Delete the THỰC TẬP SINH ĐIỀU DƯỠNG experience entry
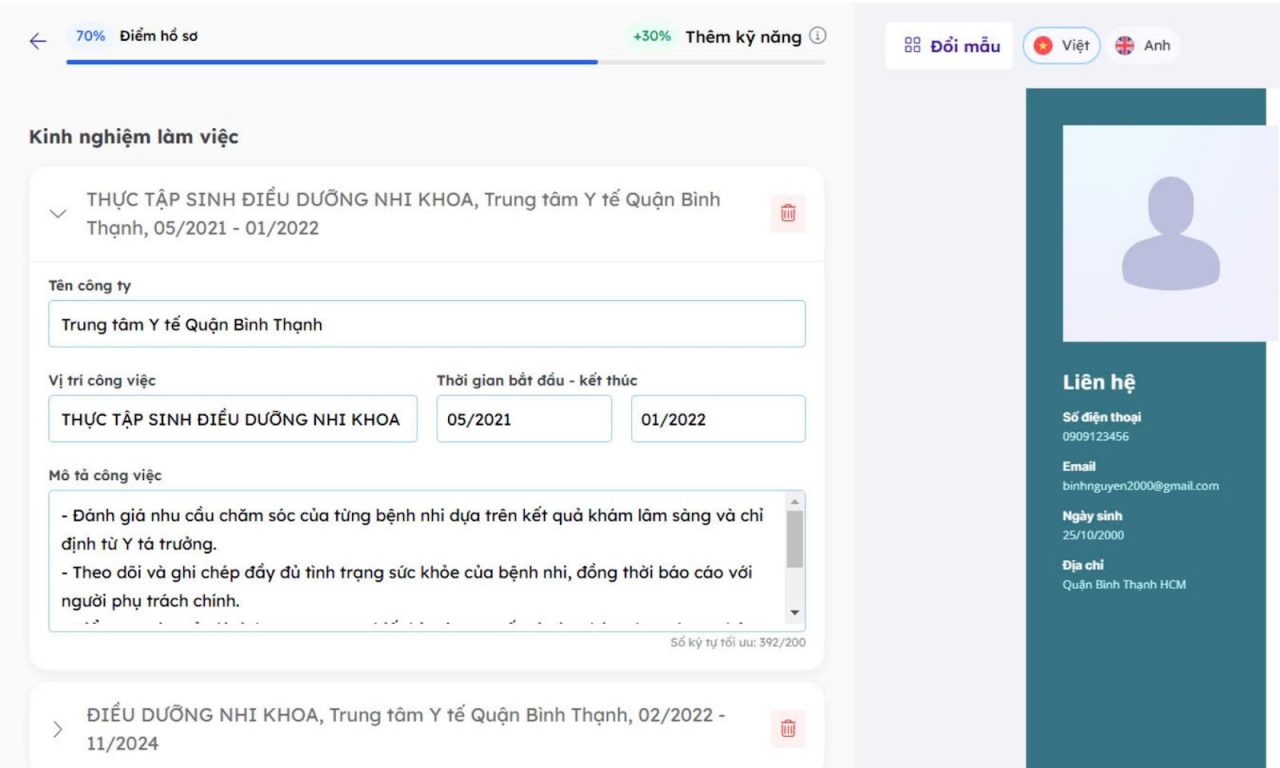This screenshot has height=768, width=1280. [x=788, y=213]
